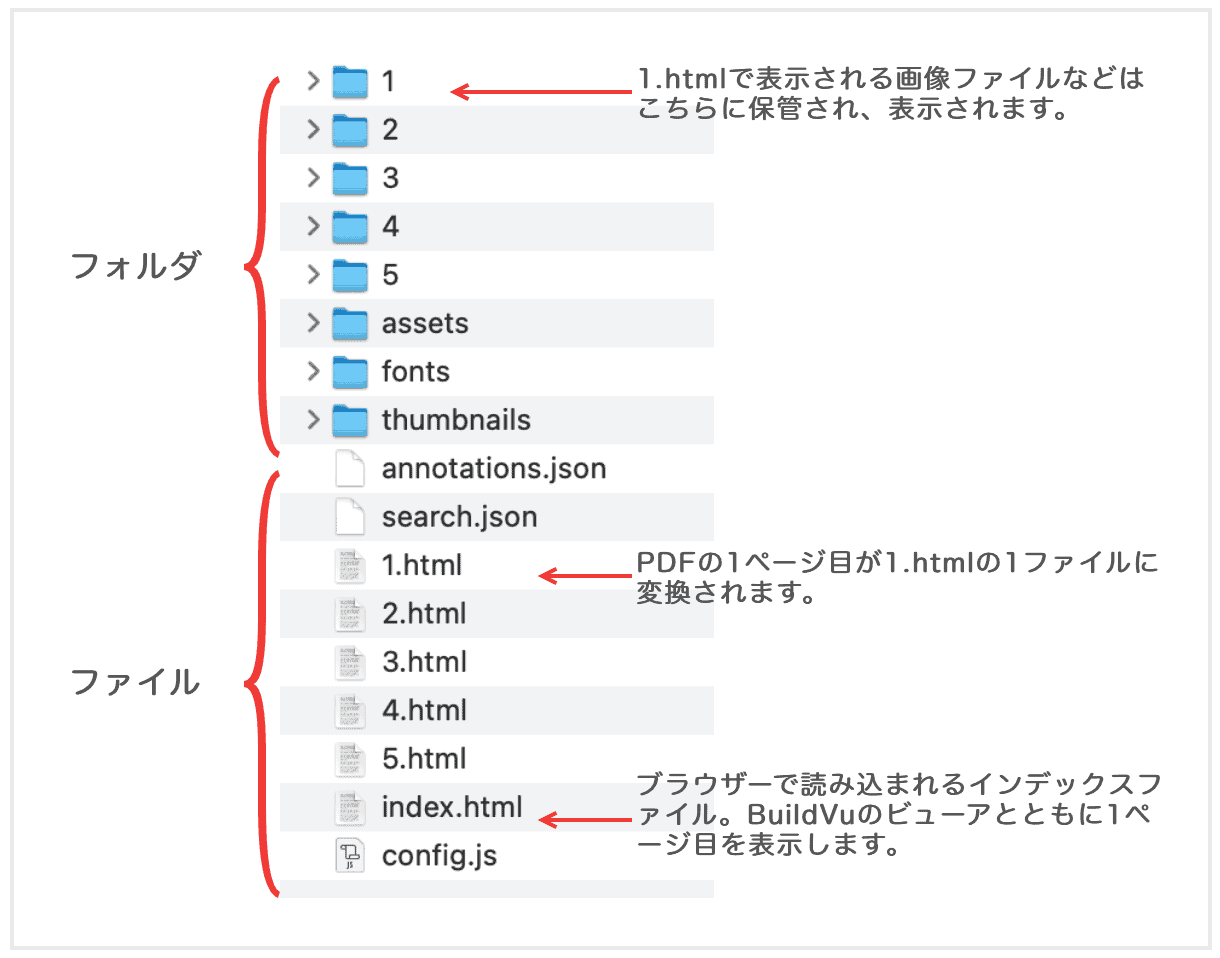Expand the fonts folder chevron
1220x958 pixels.
[x=313, y=371]
